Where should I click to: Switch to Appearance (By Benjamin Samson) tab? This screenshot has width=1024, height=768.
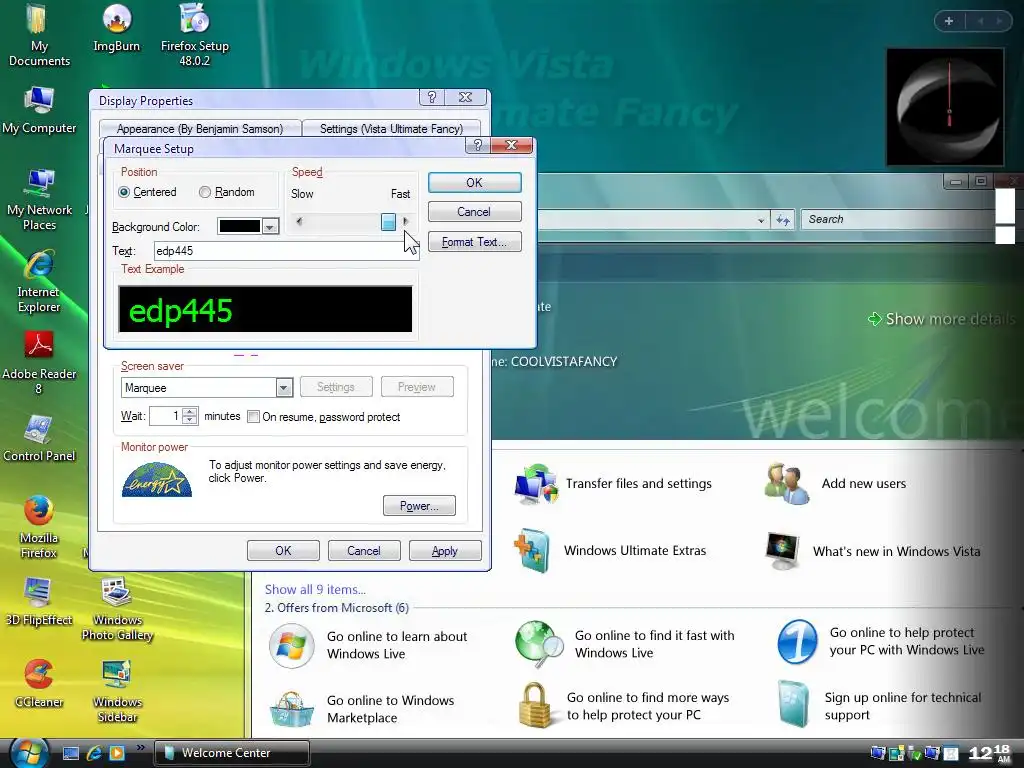pos(200,129)
